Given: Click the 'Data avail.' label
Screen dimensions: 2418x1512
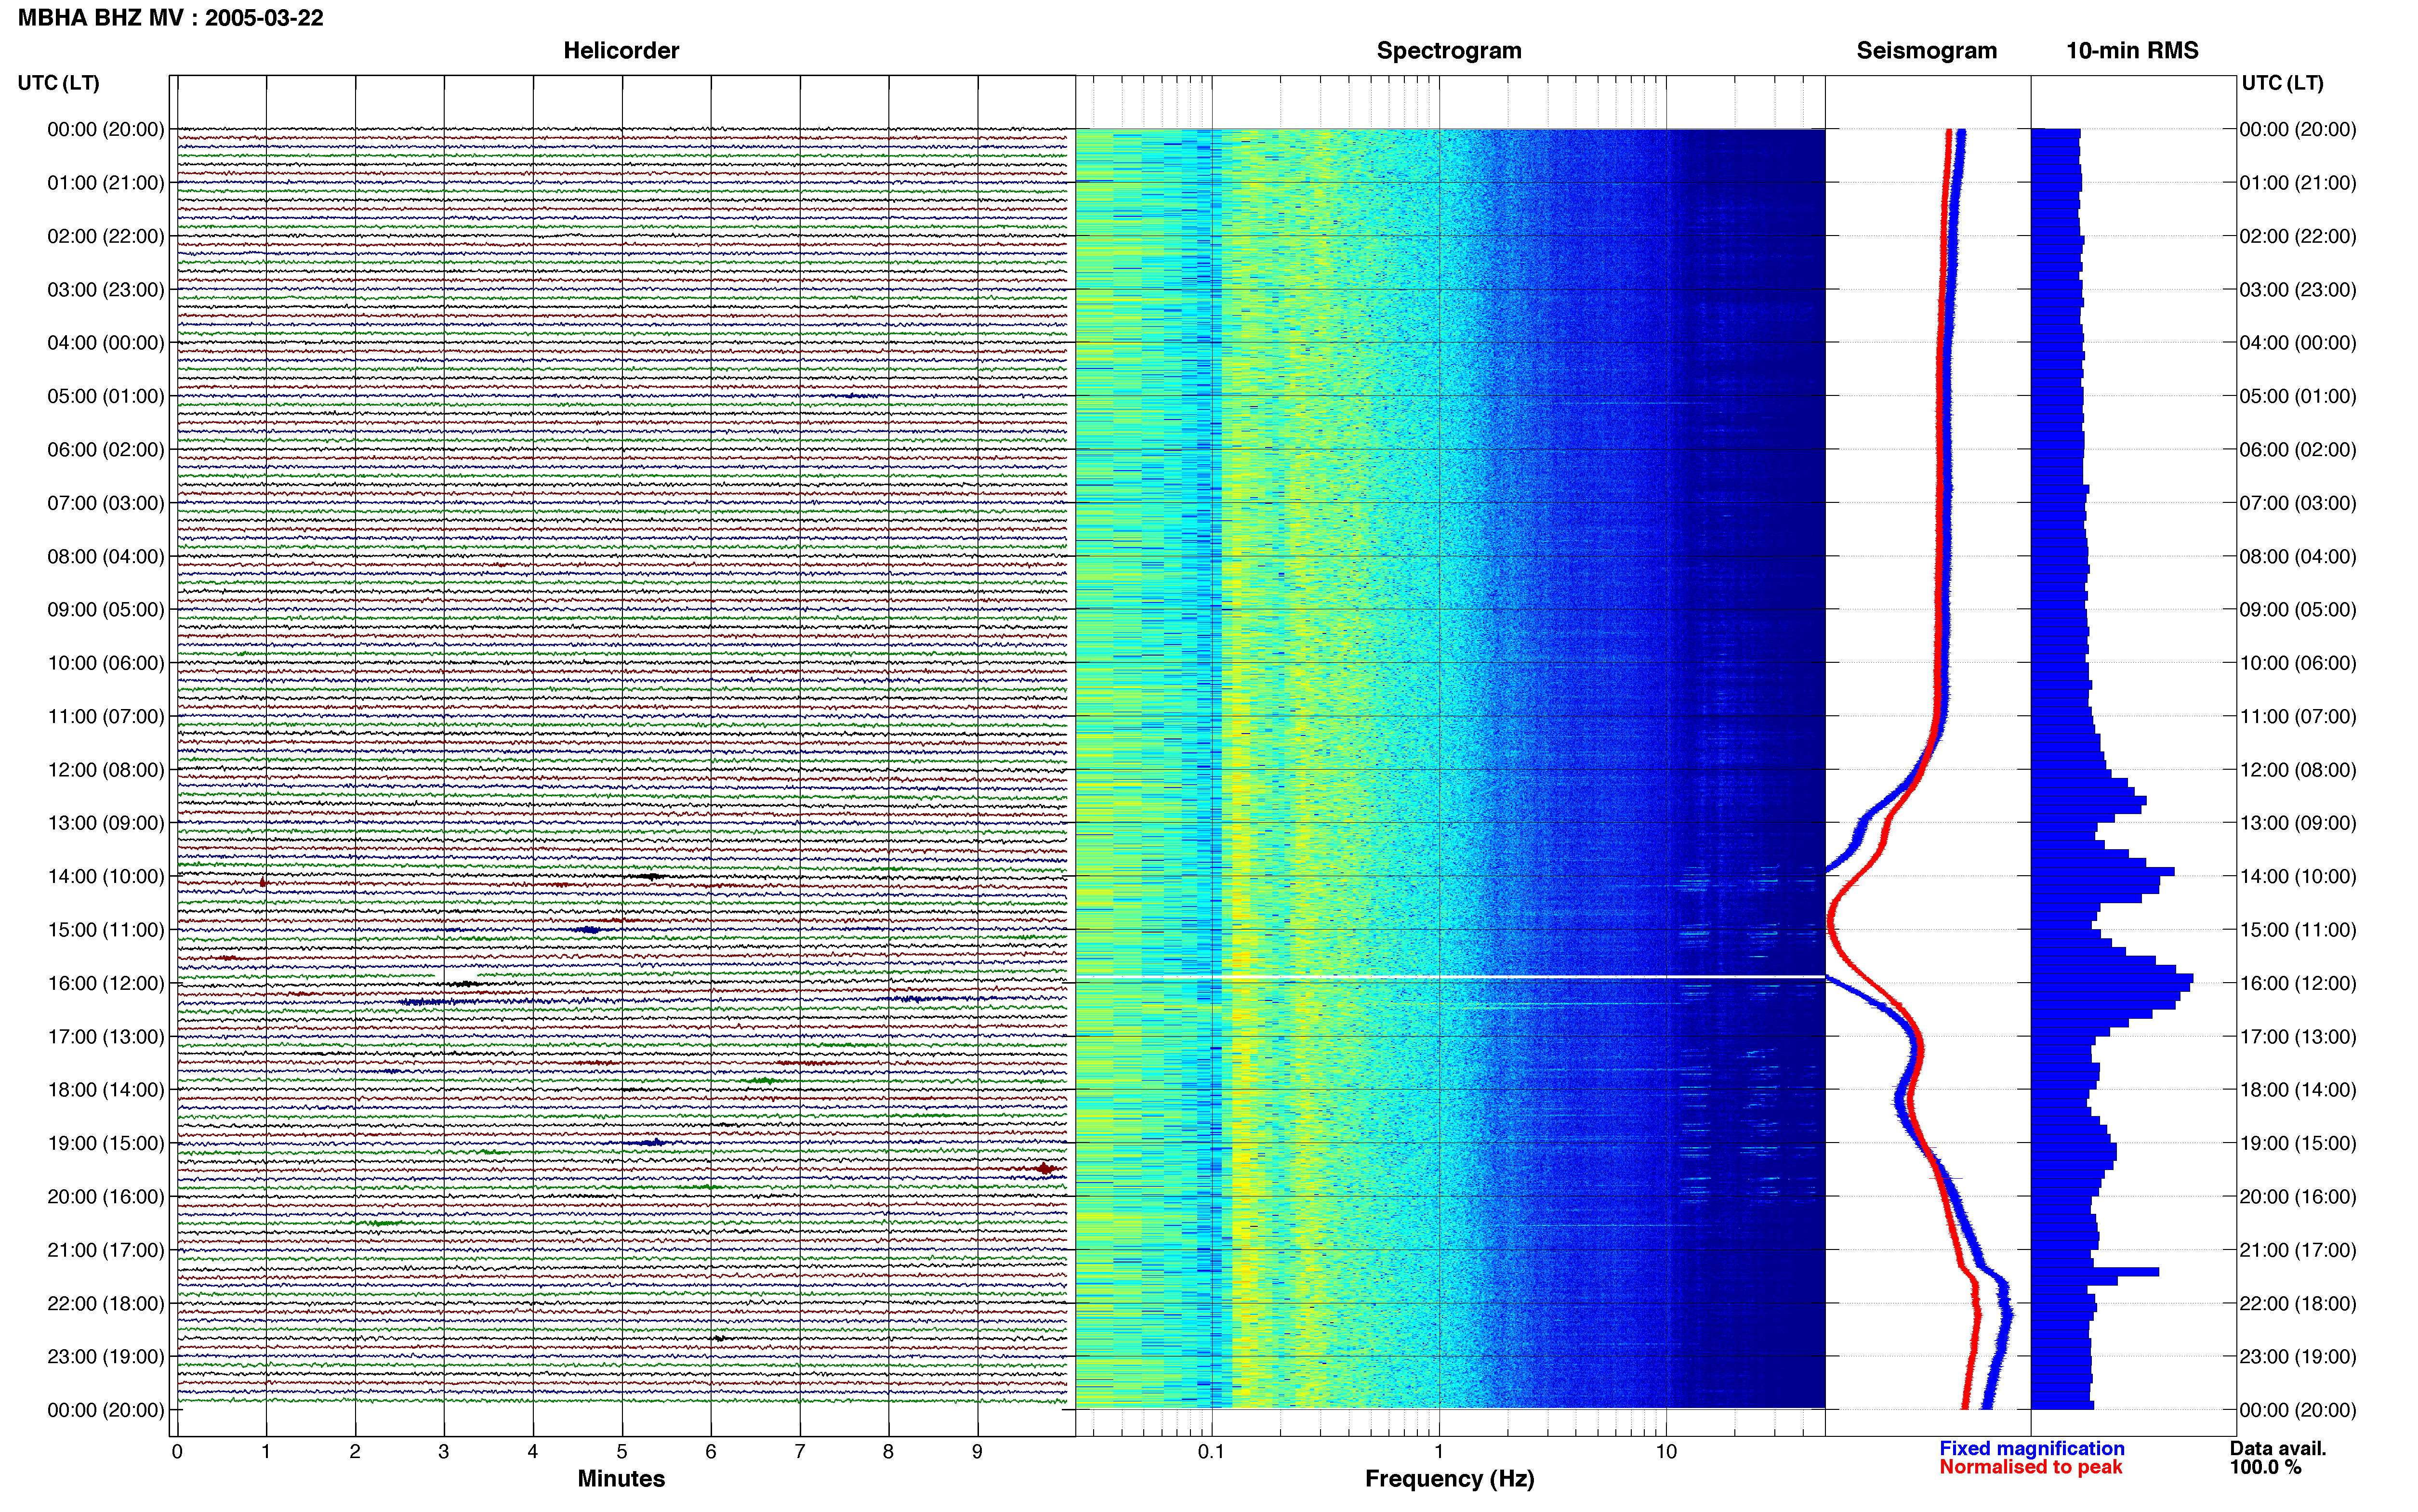Looking at the screenshot, I should tap(2278, 1449).
